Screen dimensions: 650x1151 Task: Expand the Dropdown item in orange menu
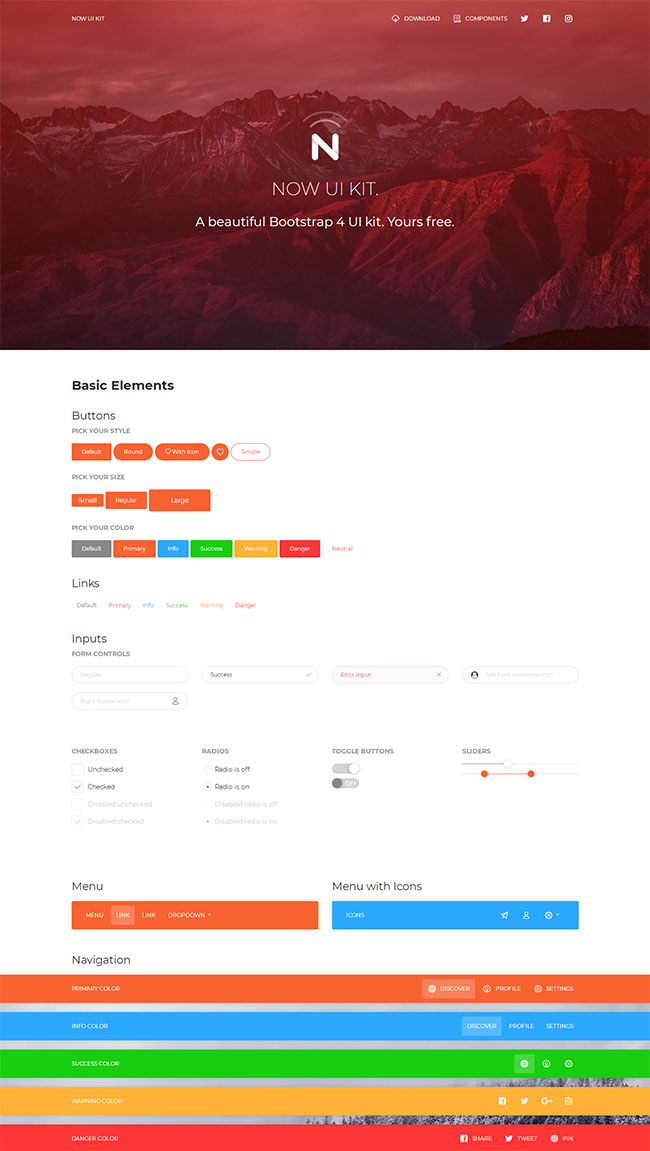pyautogui.click(x=189, y=915)
